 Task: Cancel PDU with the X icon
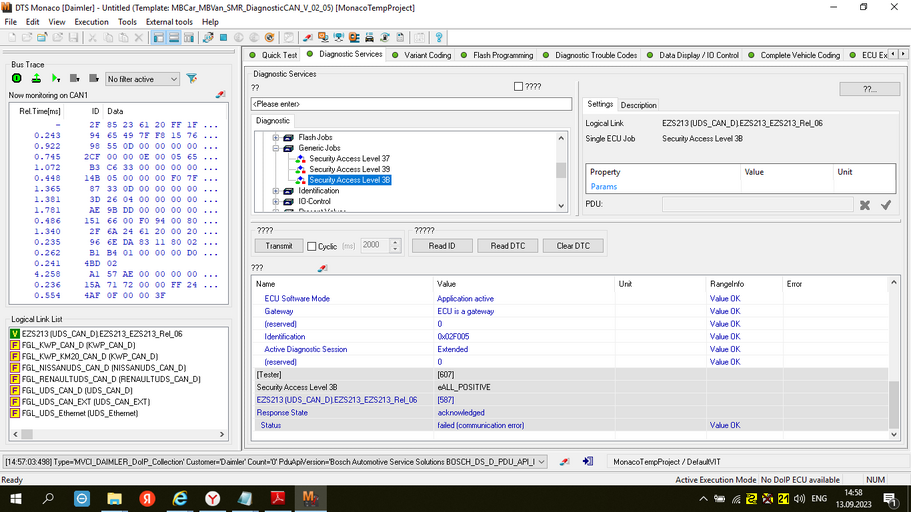click(x=865, y=205)
